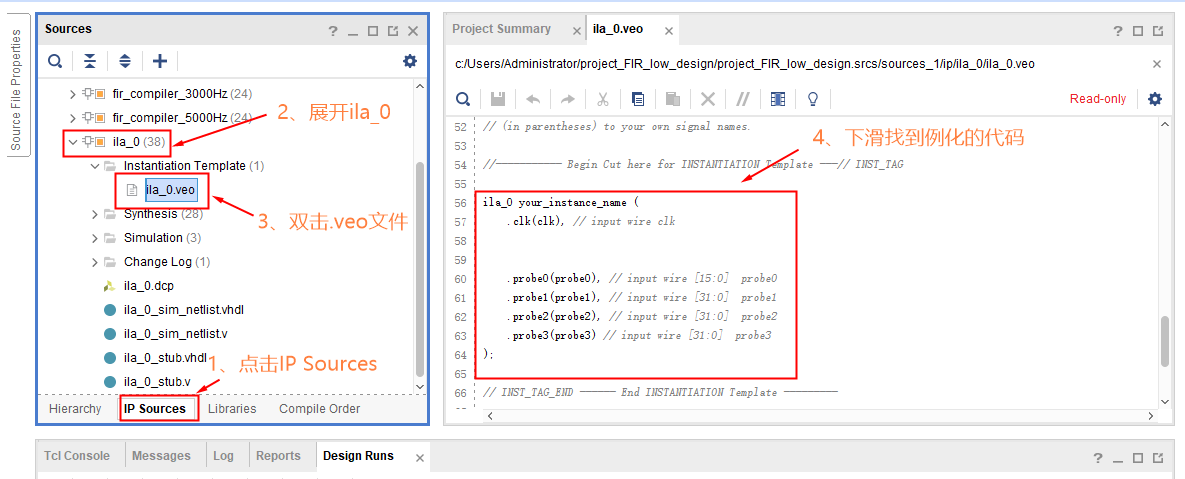Select the Design Runs tab
Viewport: 1185px width, 479px height.
click(x=358, y=456)
